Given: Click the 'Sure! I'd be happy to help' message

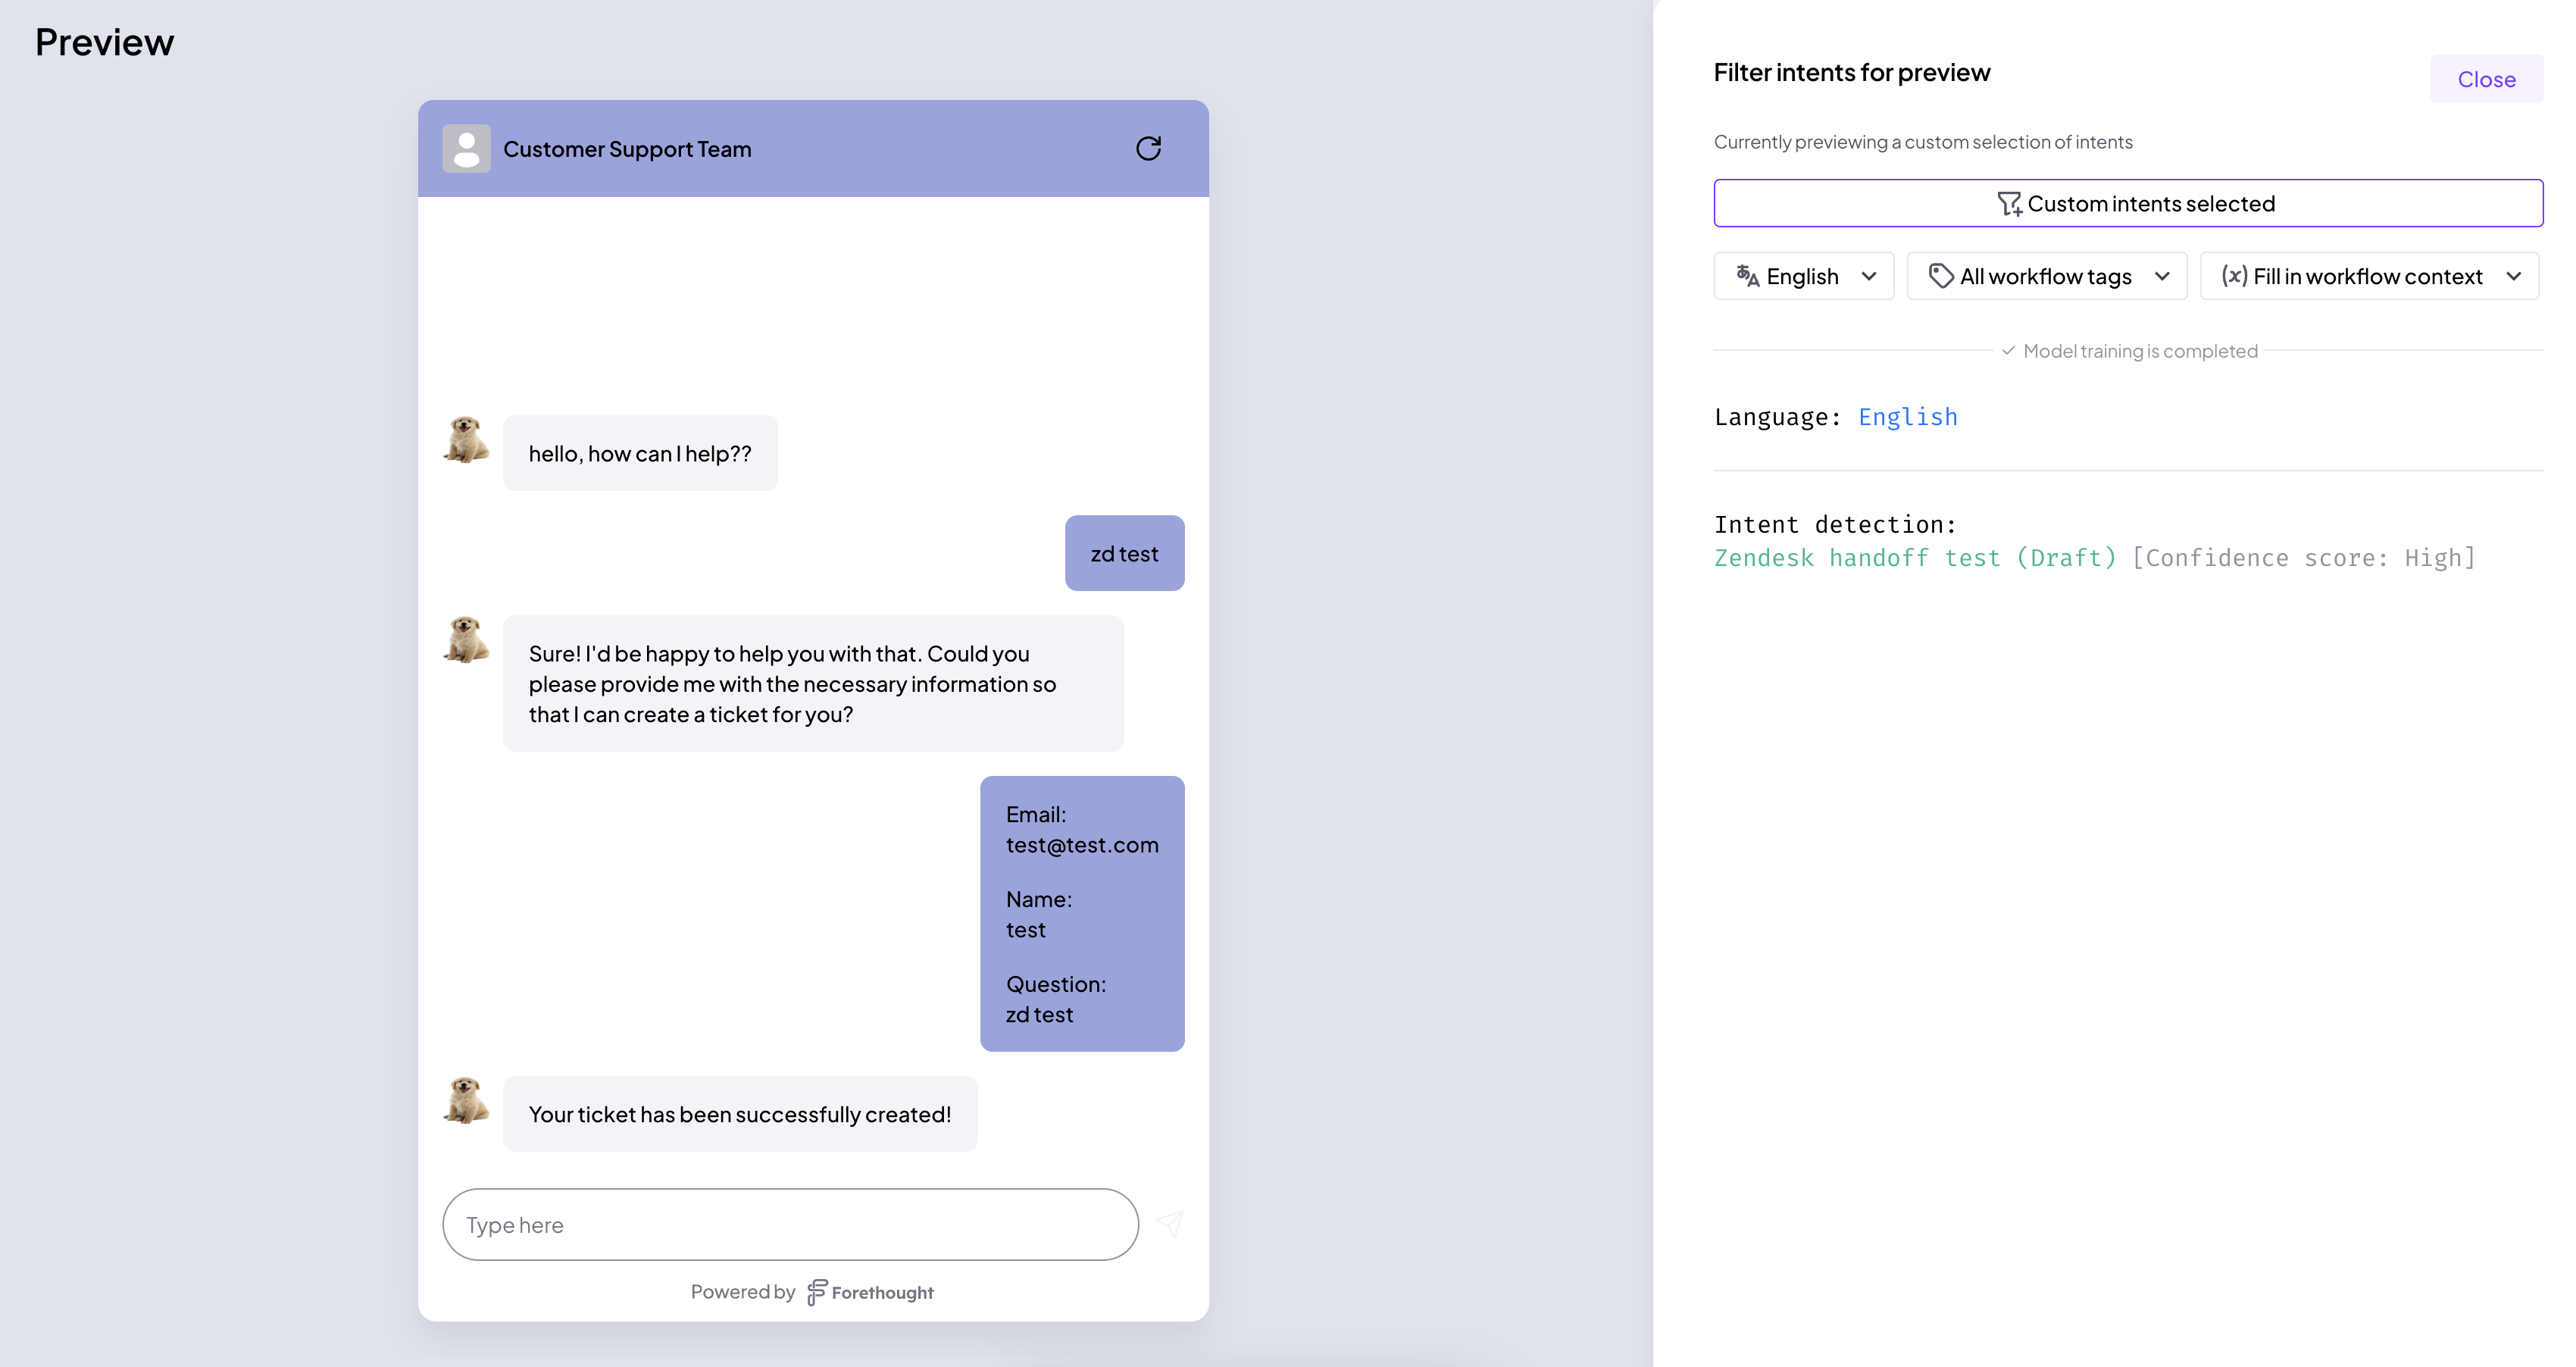Looking at the screenshot, I should [813, 683].
